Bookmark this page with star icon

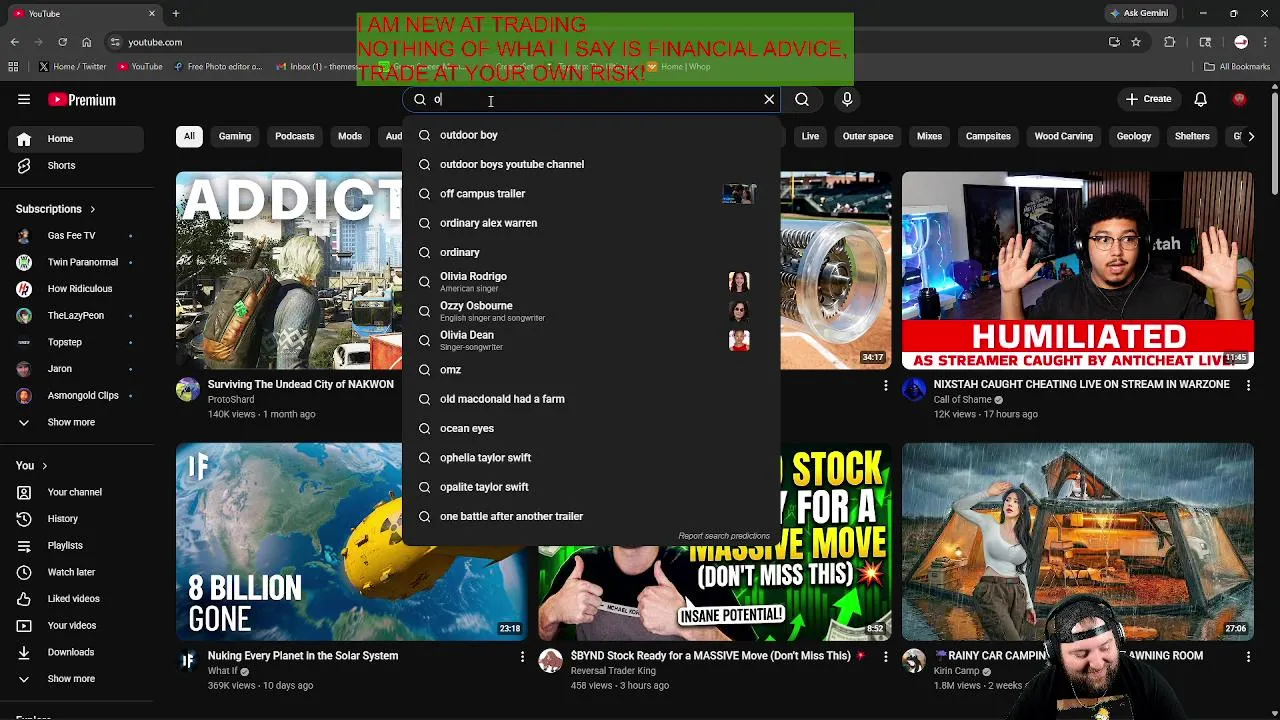click(1136, 42)
